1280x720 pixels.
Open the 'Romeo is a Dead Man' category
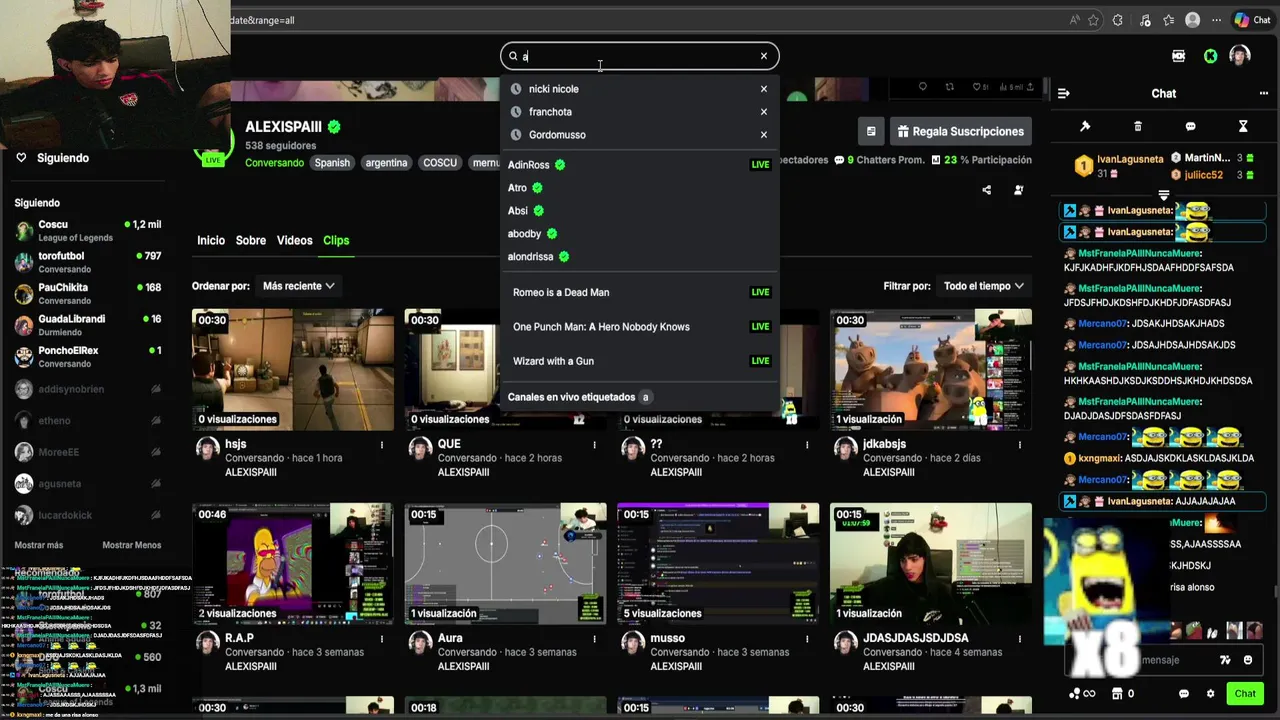[640, 292]
